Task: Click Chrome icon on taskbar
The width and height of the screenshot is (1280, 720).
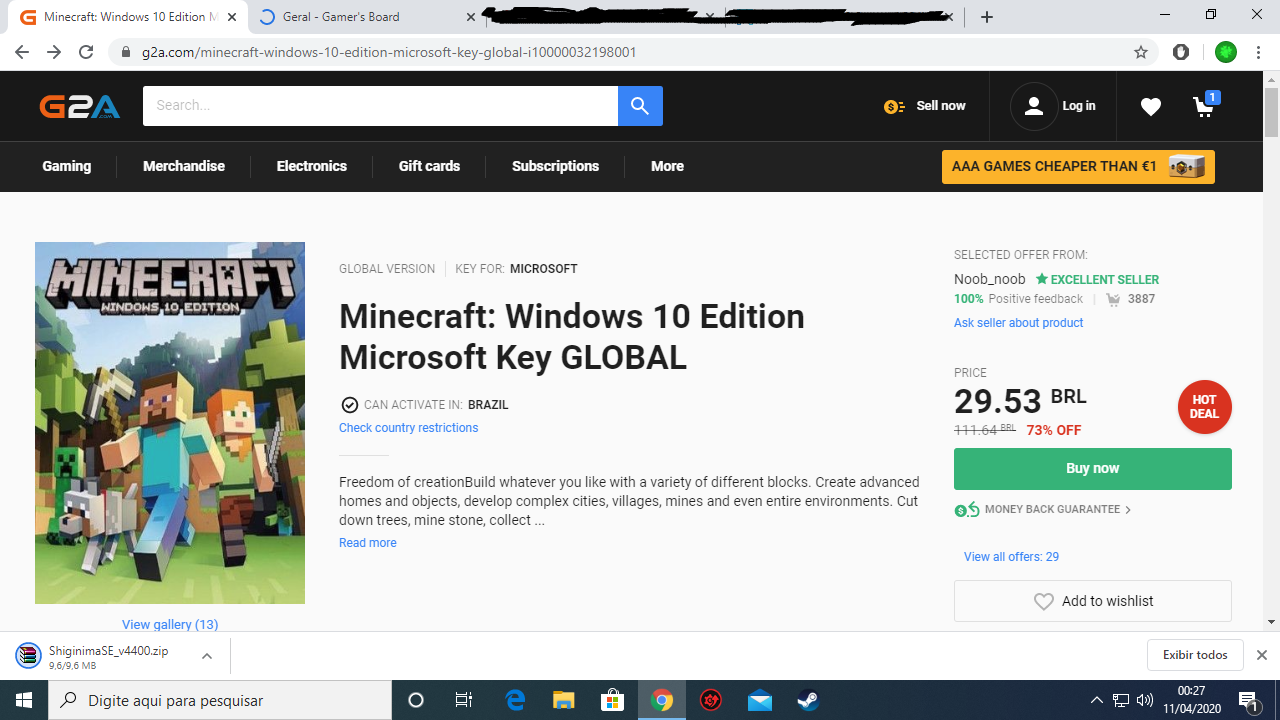Action: point(662,701)
